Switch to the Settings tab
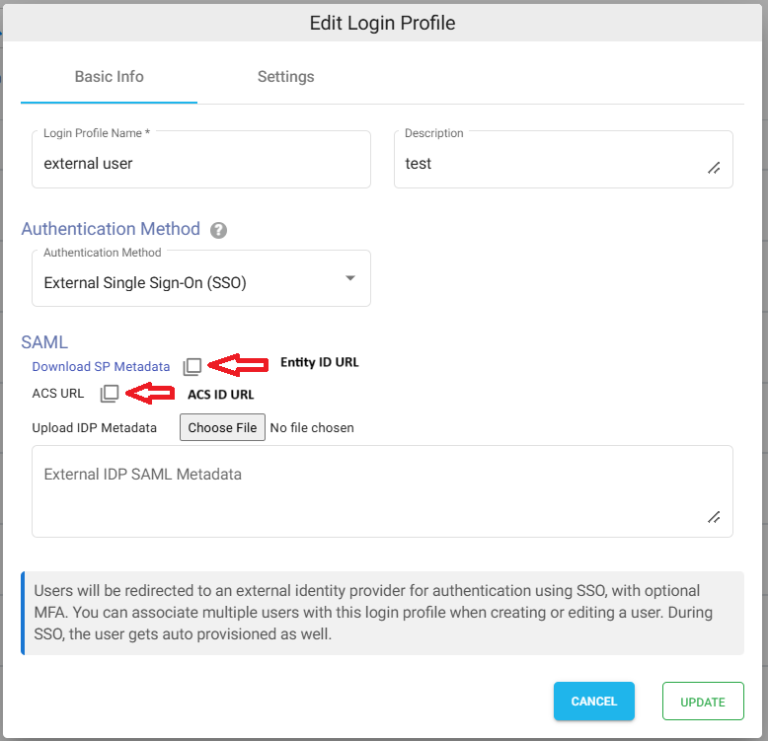The image size is (768, 741). click(x=286, y=76)
